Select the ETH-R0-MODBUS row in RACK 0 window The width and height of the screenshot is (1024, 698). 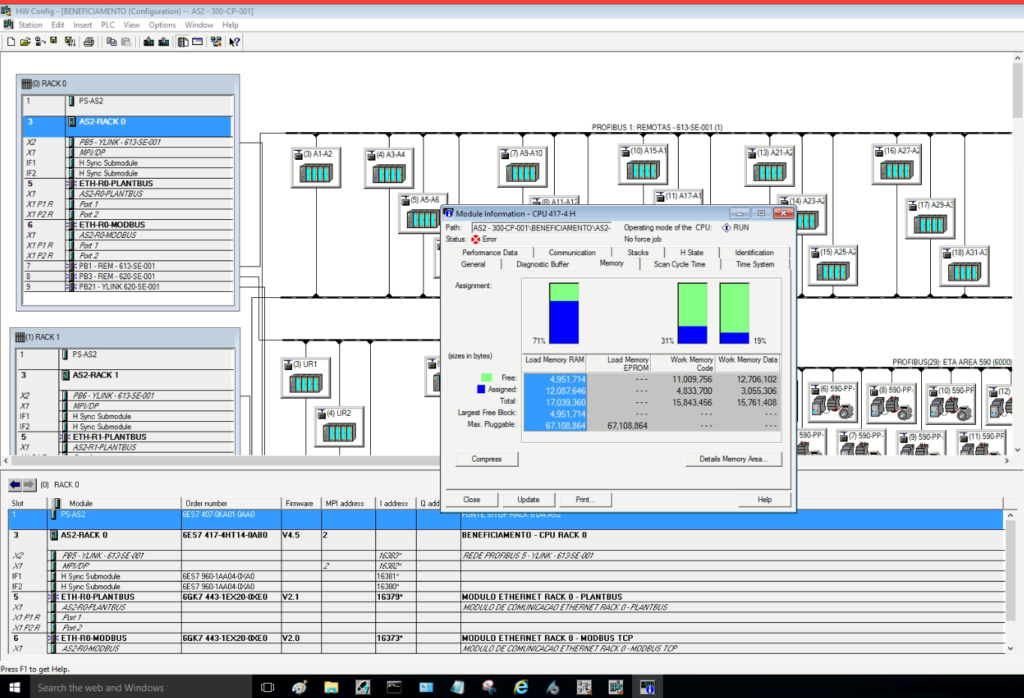coord(127,225)
